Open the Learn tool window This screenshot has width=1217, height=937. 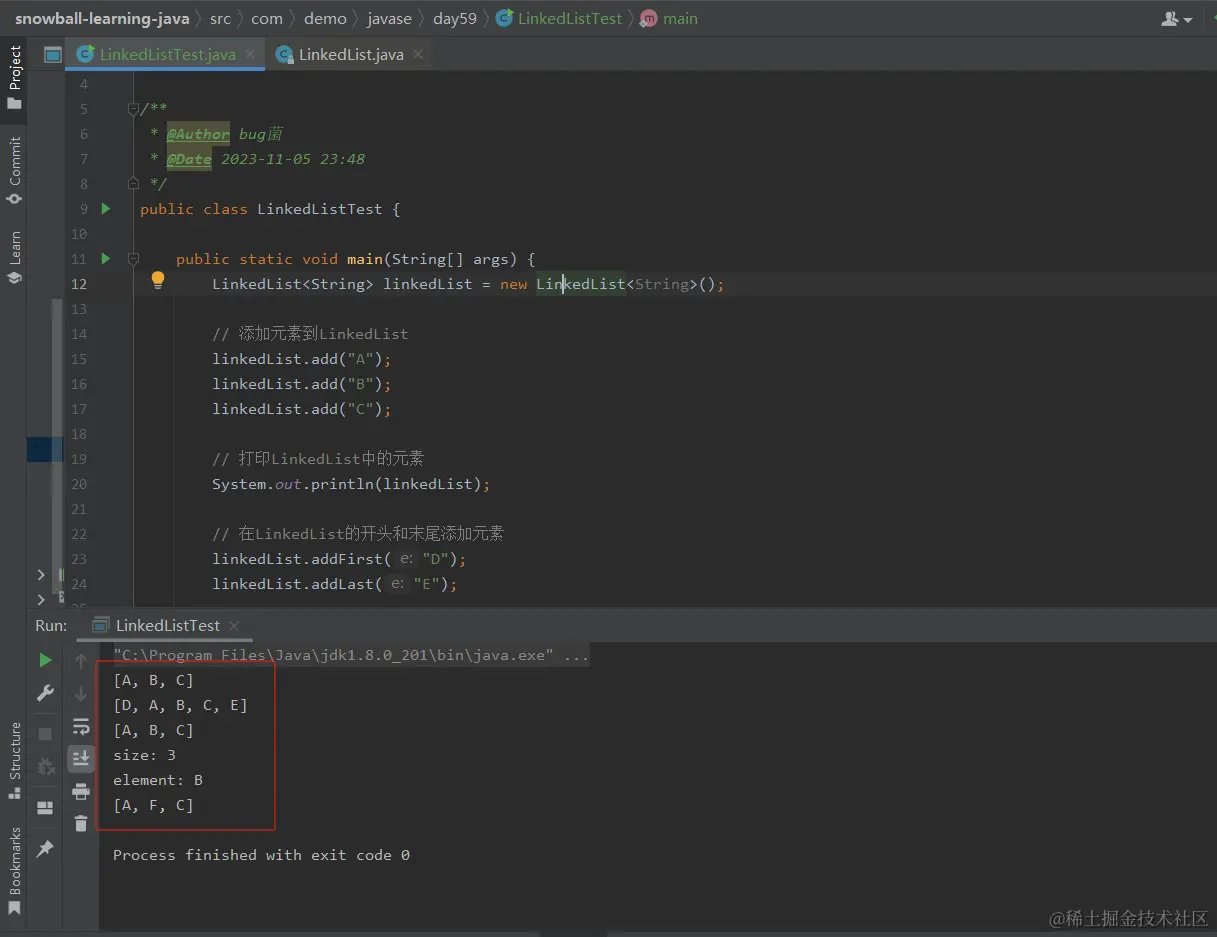click(14, 257)
